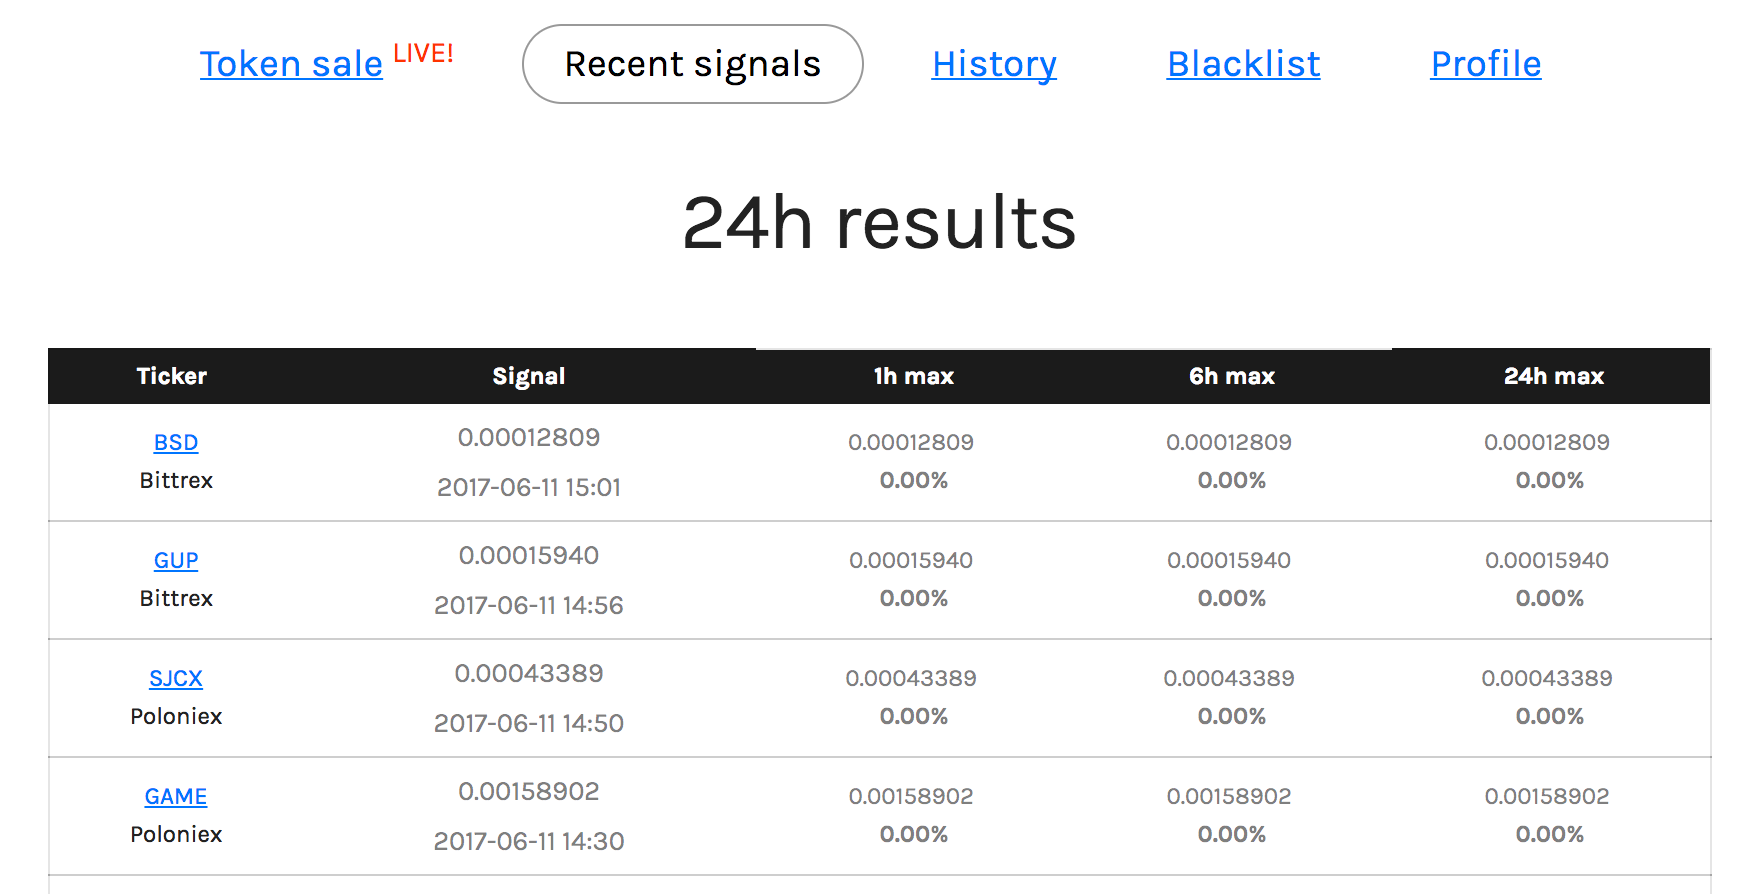Click the Signal column header

[x=529, y=376]
